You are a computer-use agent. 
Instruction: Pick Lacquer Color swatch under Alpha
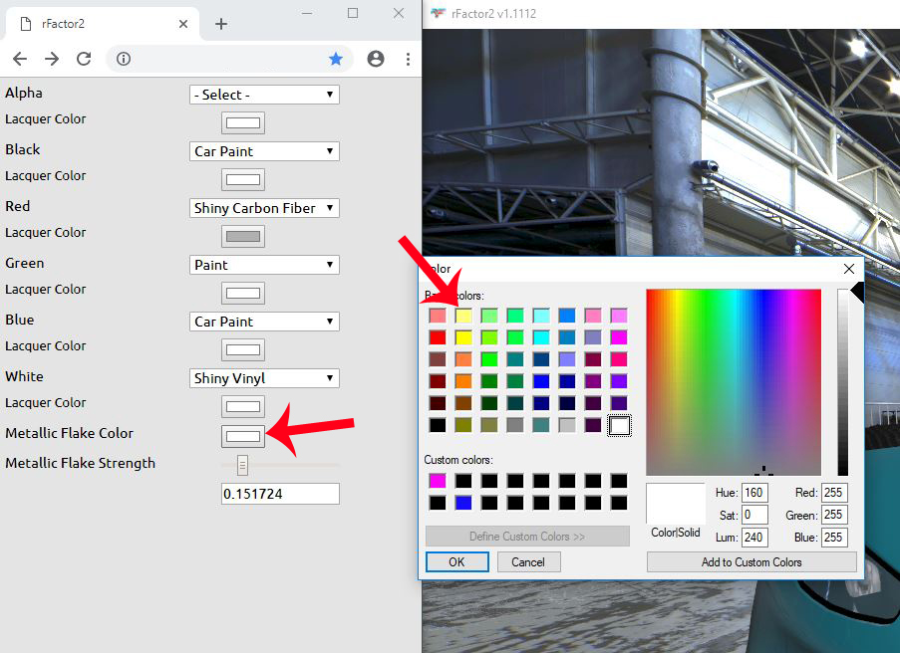[243, 123]
